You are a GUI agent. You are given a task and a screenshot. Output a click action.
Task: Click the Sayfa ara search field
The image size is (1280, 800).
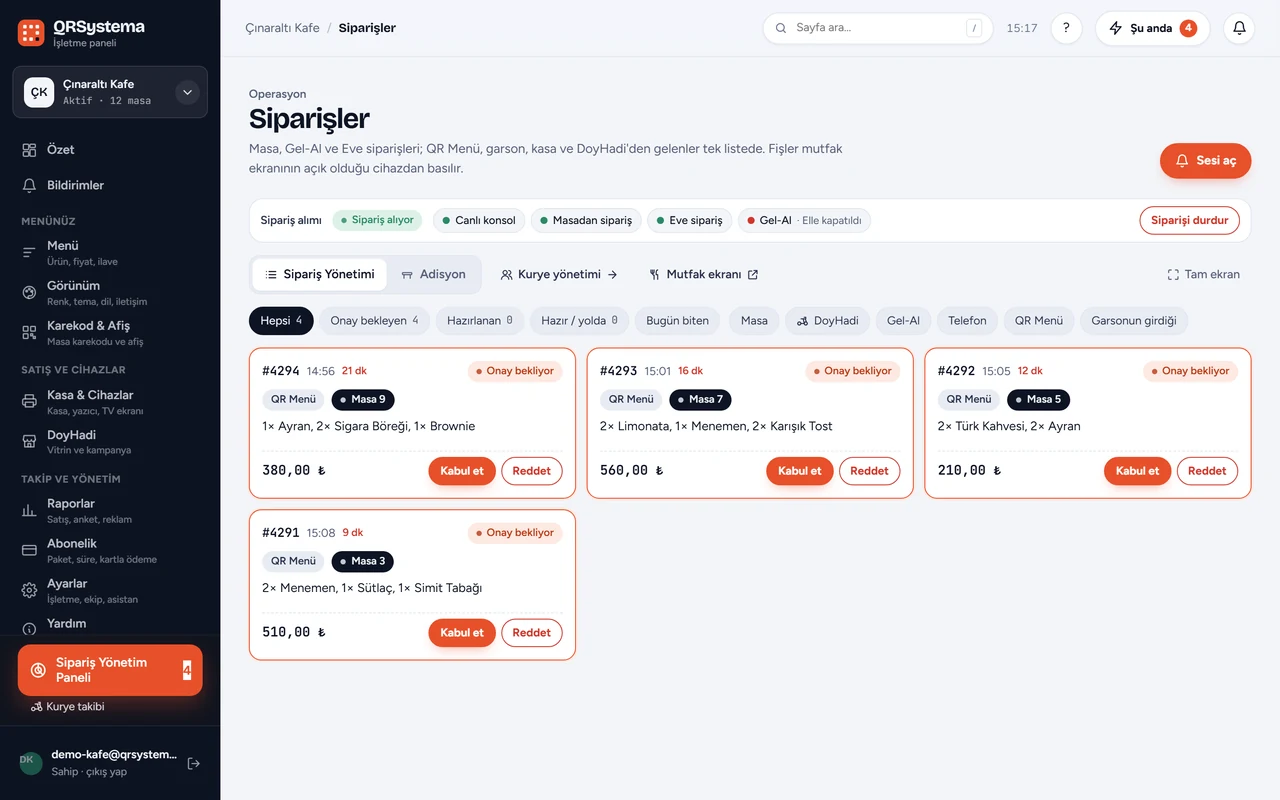pos(878,28)
